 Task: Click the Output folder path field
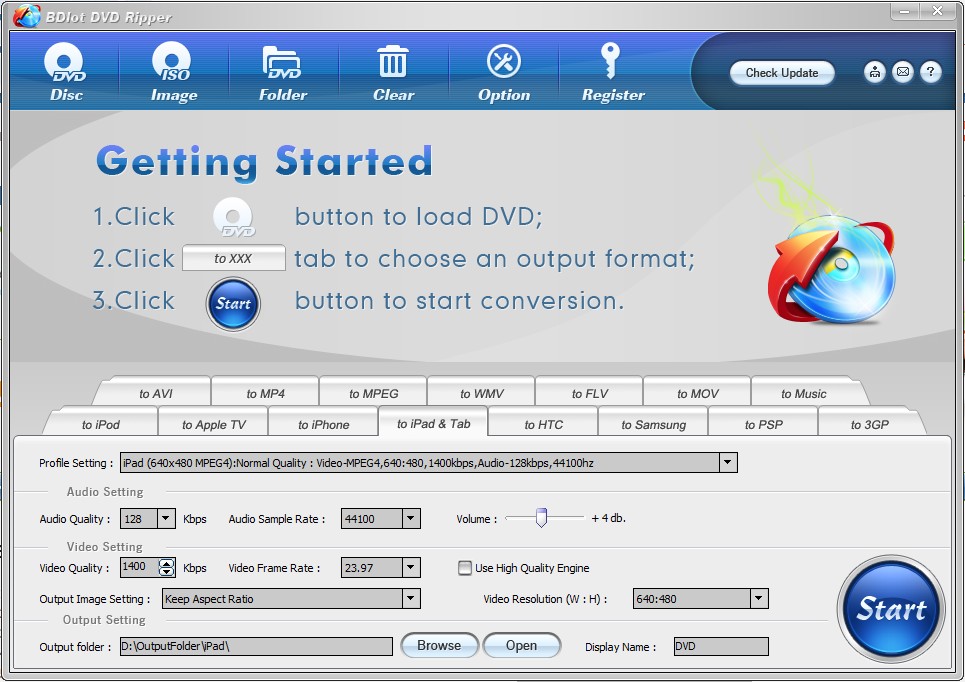point(256,646)
